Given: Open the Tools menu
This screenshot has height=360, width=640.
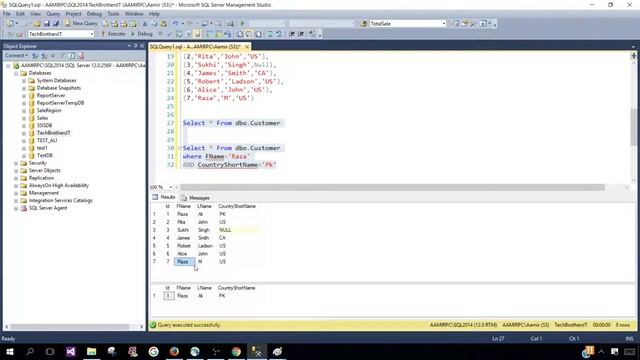Looking at the screenshot, I should (113, 14).
